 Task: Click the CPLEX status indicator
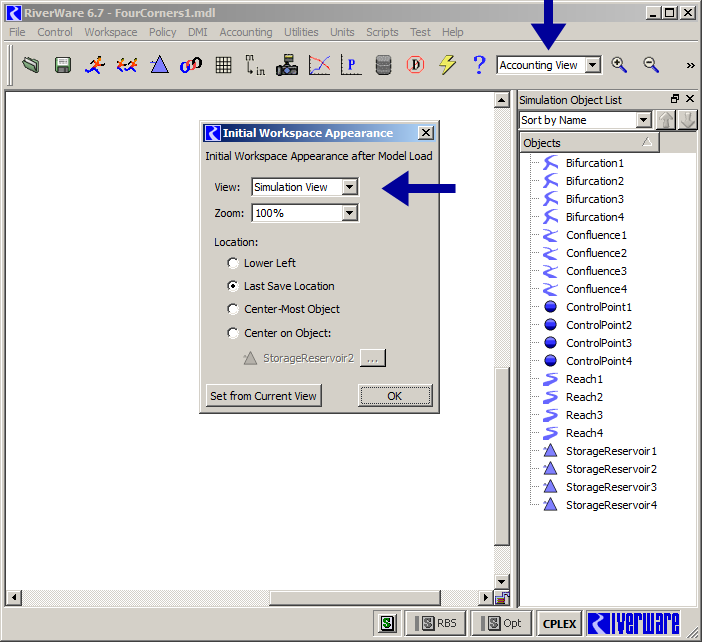coord(559,623)
